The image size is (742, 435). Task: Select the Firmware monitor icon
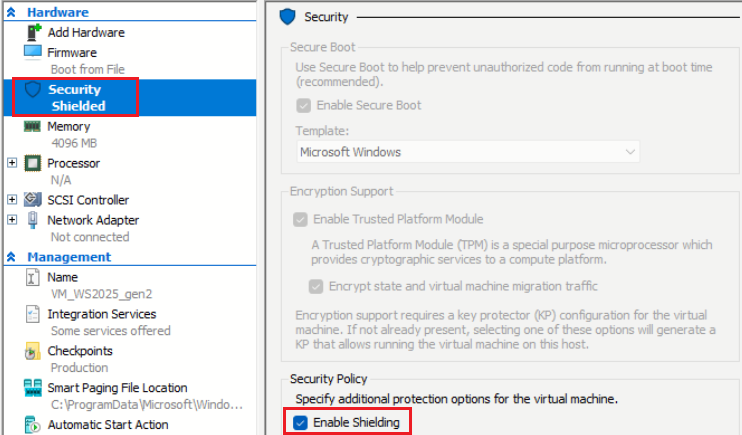[33, 52]
